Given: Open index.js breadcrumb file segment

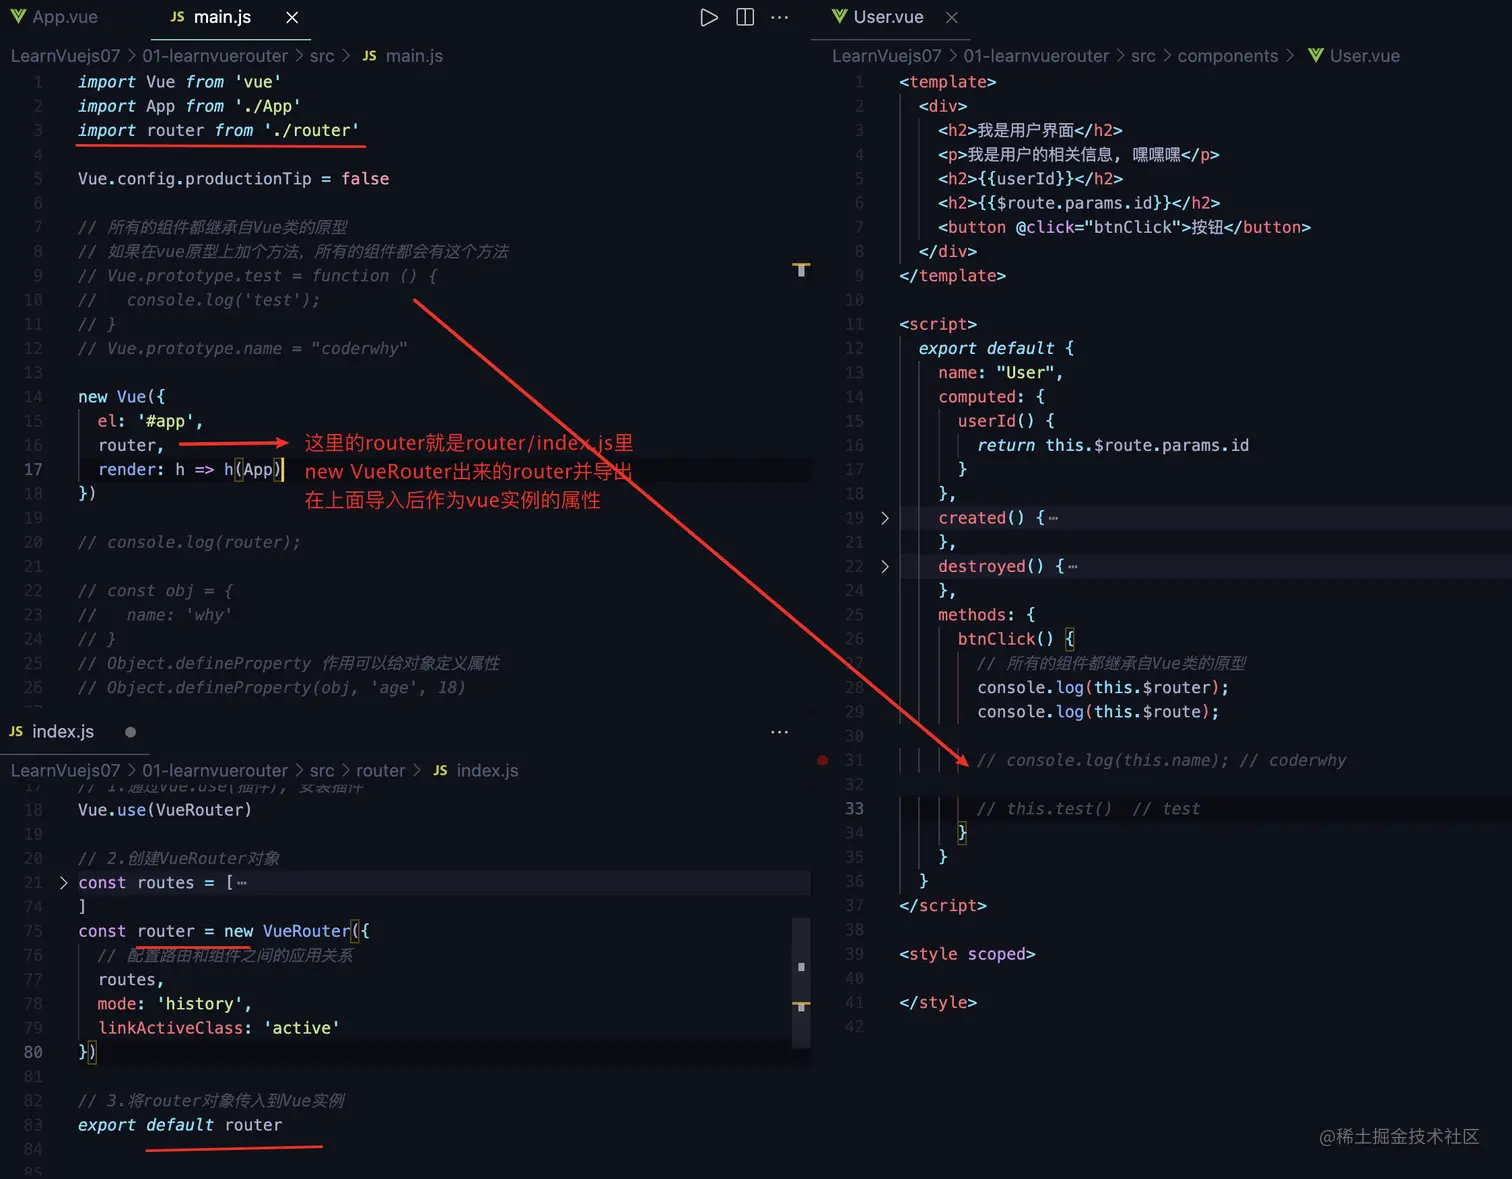Looking at the screenshot, I should tap(476, 770).
